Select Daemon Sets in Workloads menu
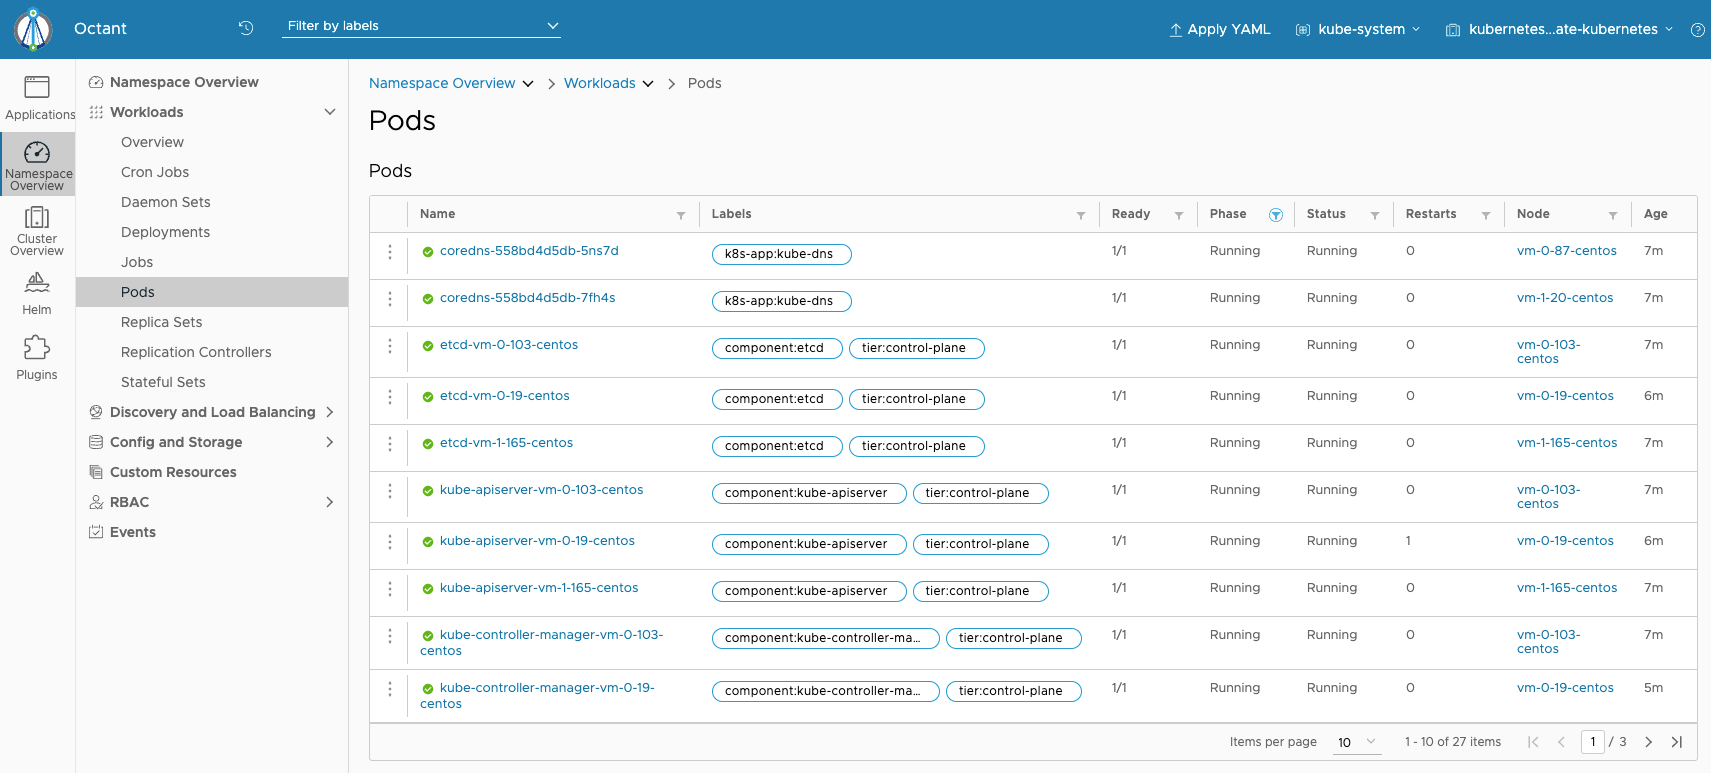 click(x=166, y=202)
